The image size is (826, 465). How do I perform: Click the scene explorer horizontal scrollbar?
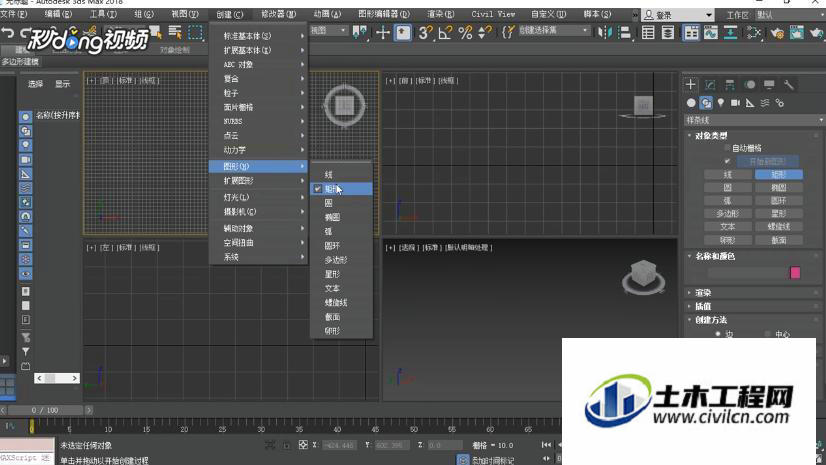tap(57, 378)
